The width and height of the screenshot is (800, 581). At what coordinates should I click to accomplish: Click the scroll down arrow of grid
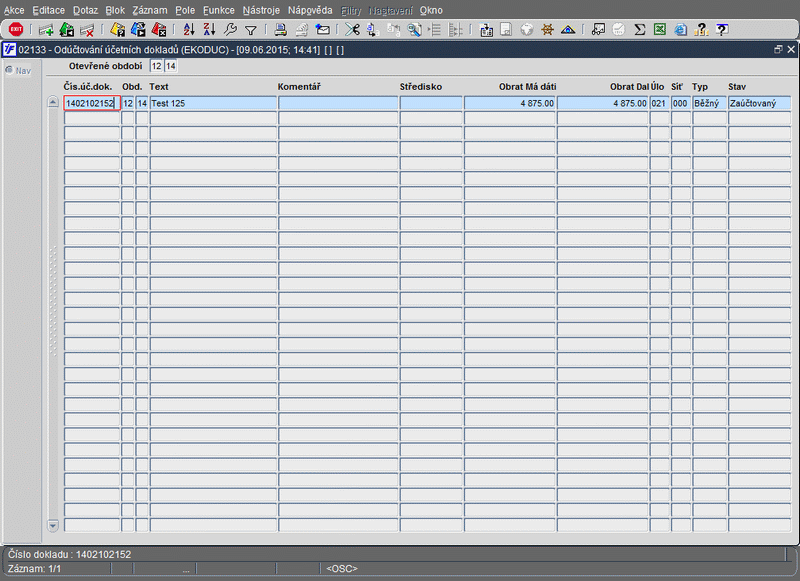coord(53,525)
